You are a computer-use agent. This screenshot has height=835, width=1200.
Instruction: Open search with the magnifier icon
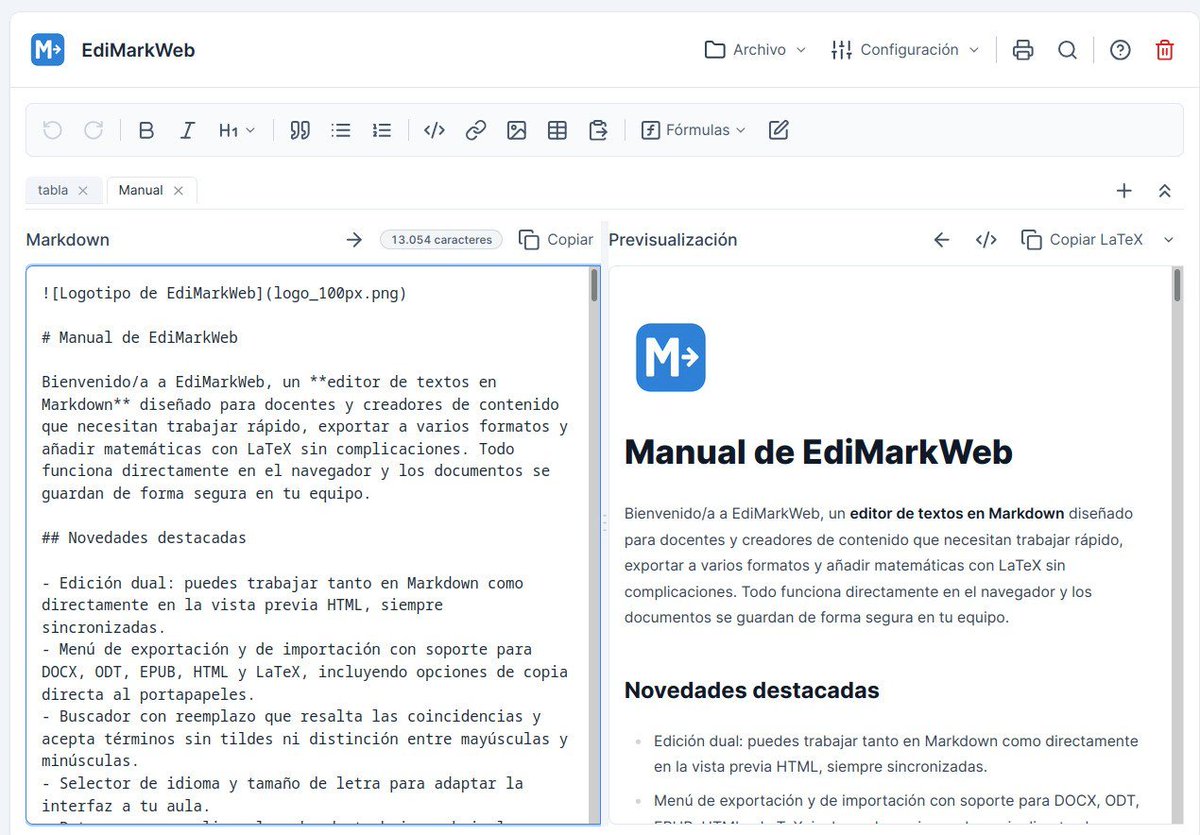[1067, 49]
